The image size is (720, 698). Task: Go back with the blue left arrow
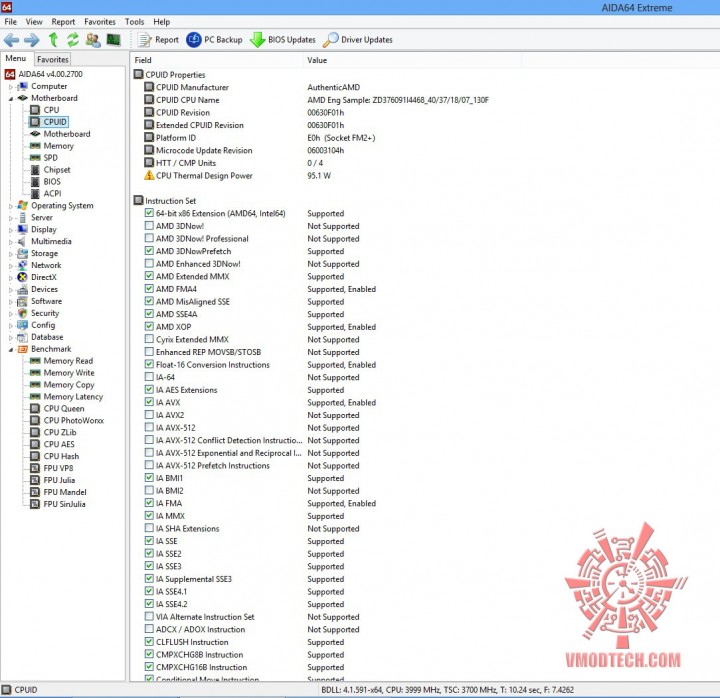pos(11,40)
